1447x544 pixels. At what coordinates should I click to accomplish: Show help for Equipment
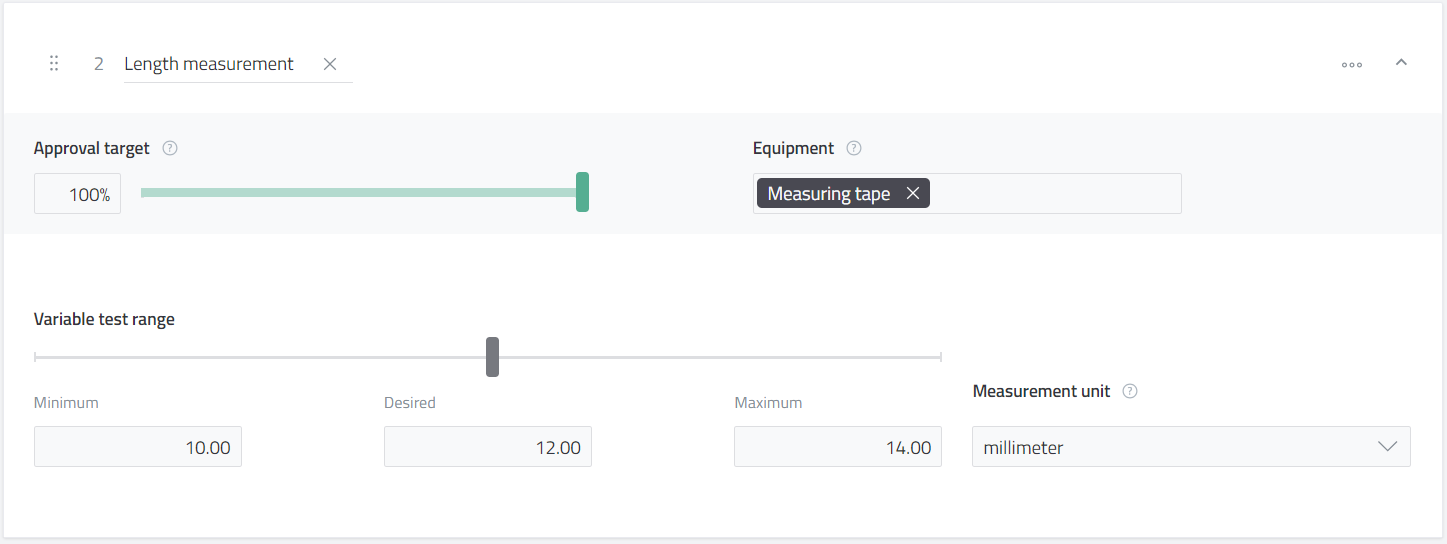(x=854, y=149)
